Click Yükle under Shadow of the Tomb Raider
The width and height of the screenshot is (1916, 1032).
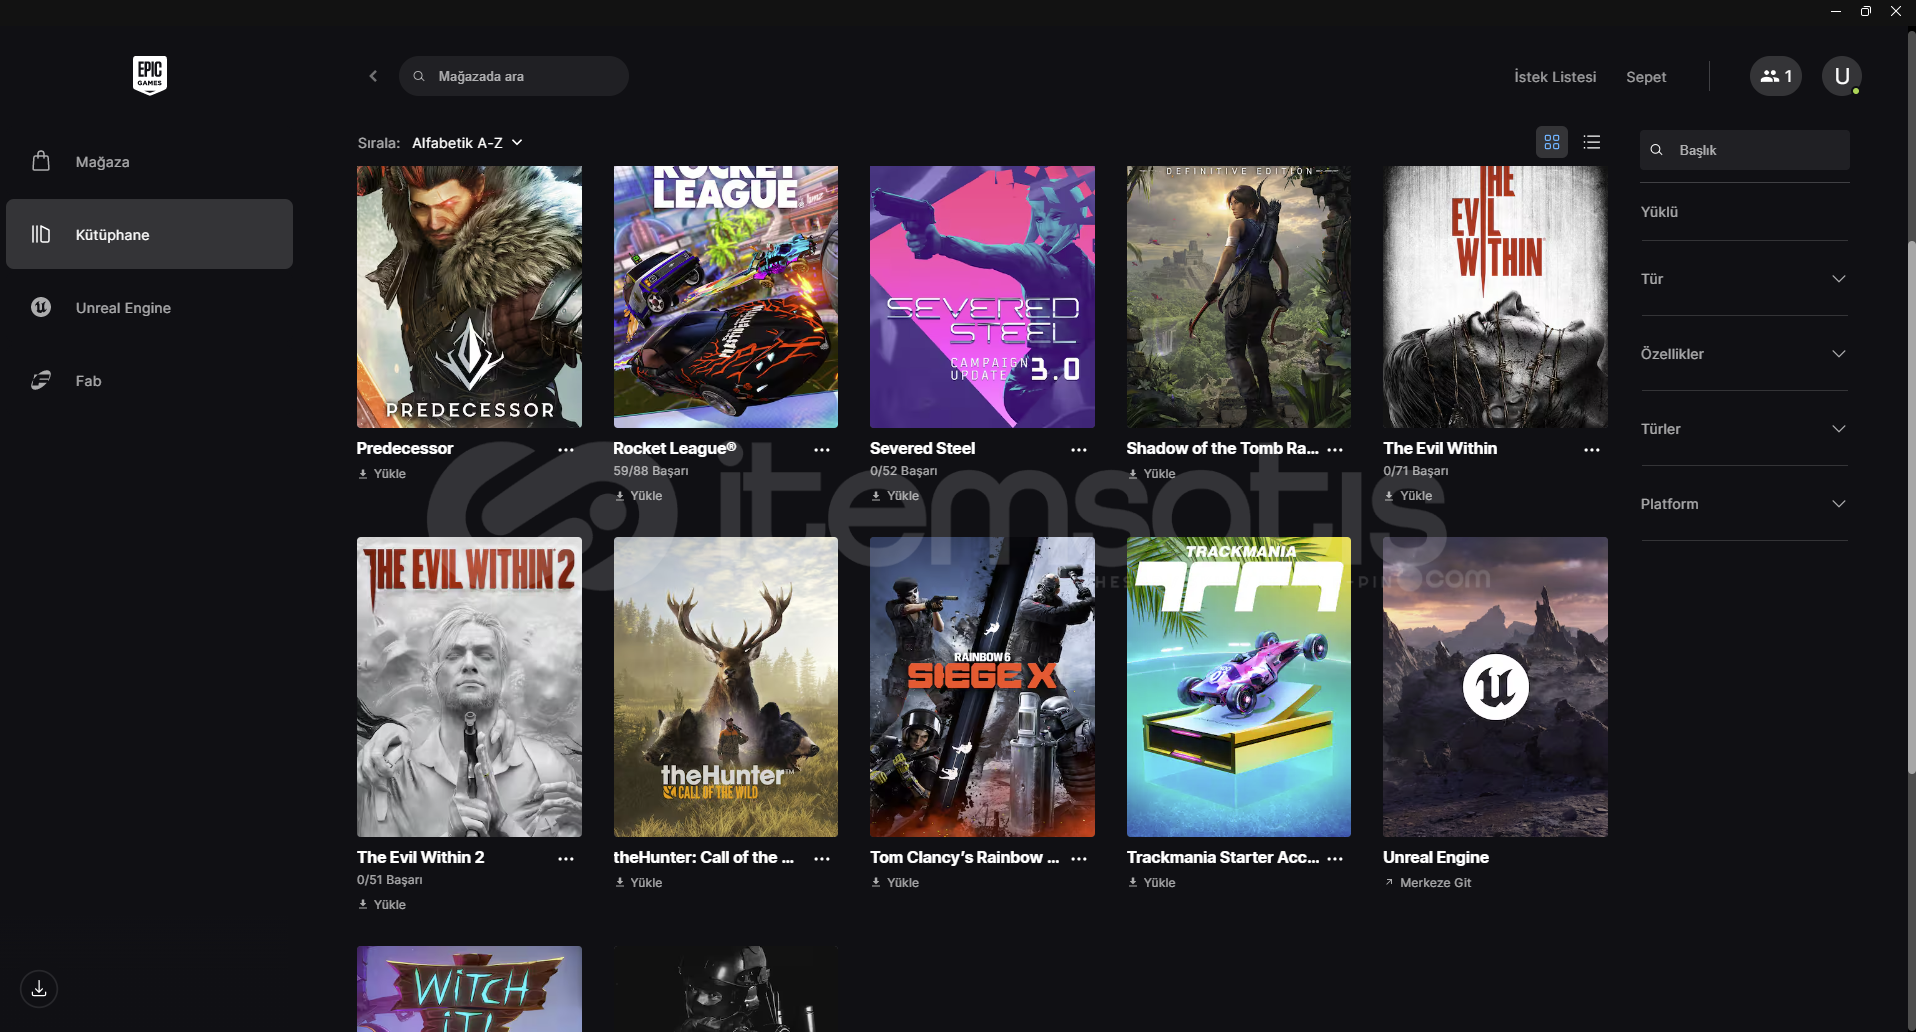pyautogui.click(x=1151, y=474)
